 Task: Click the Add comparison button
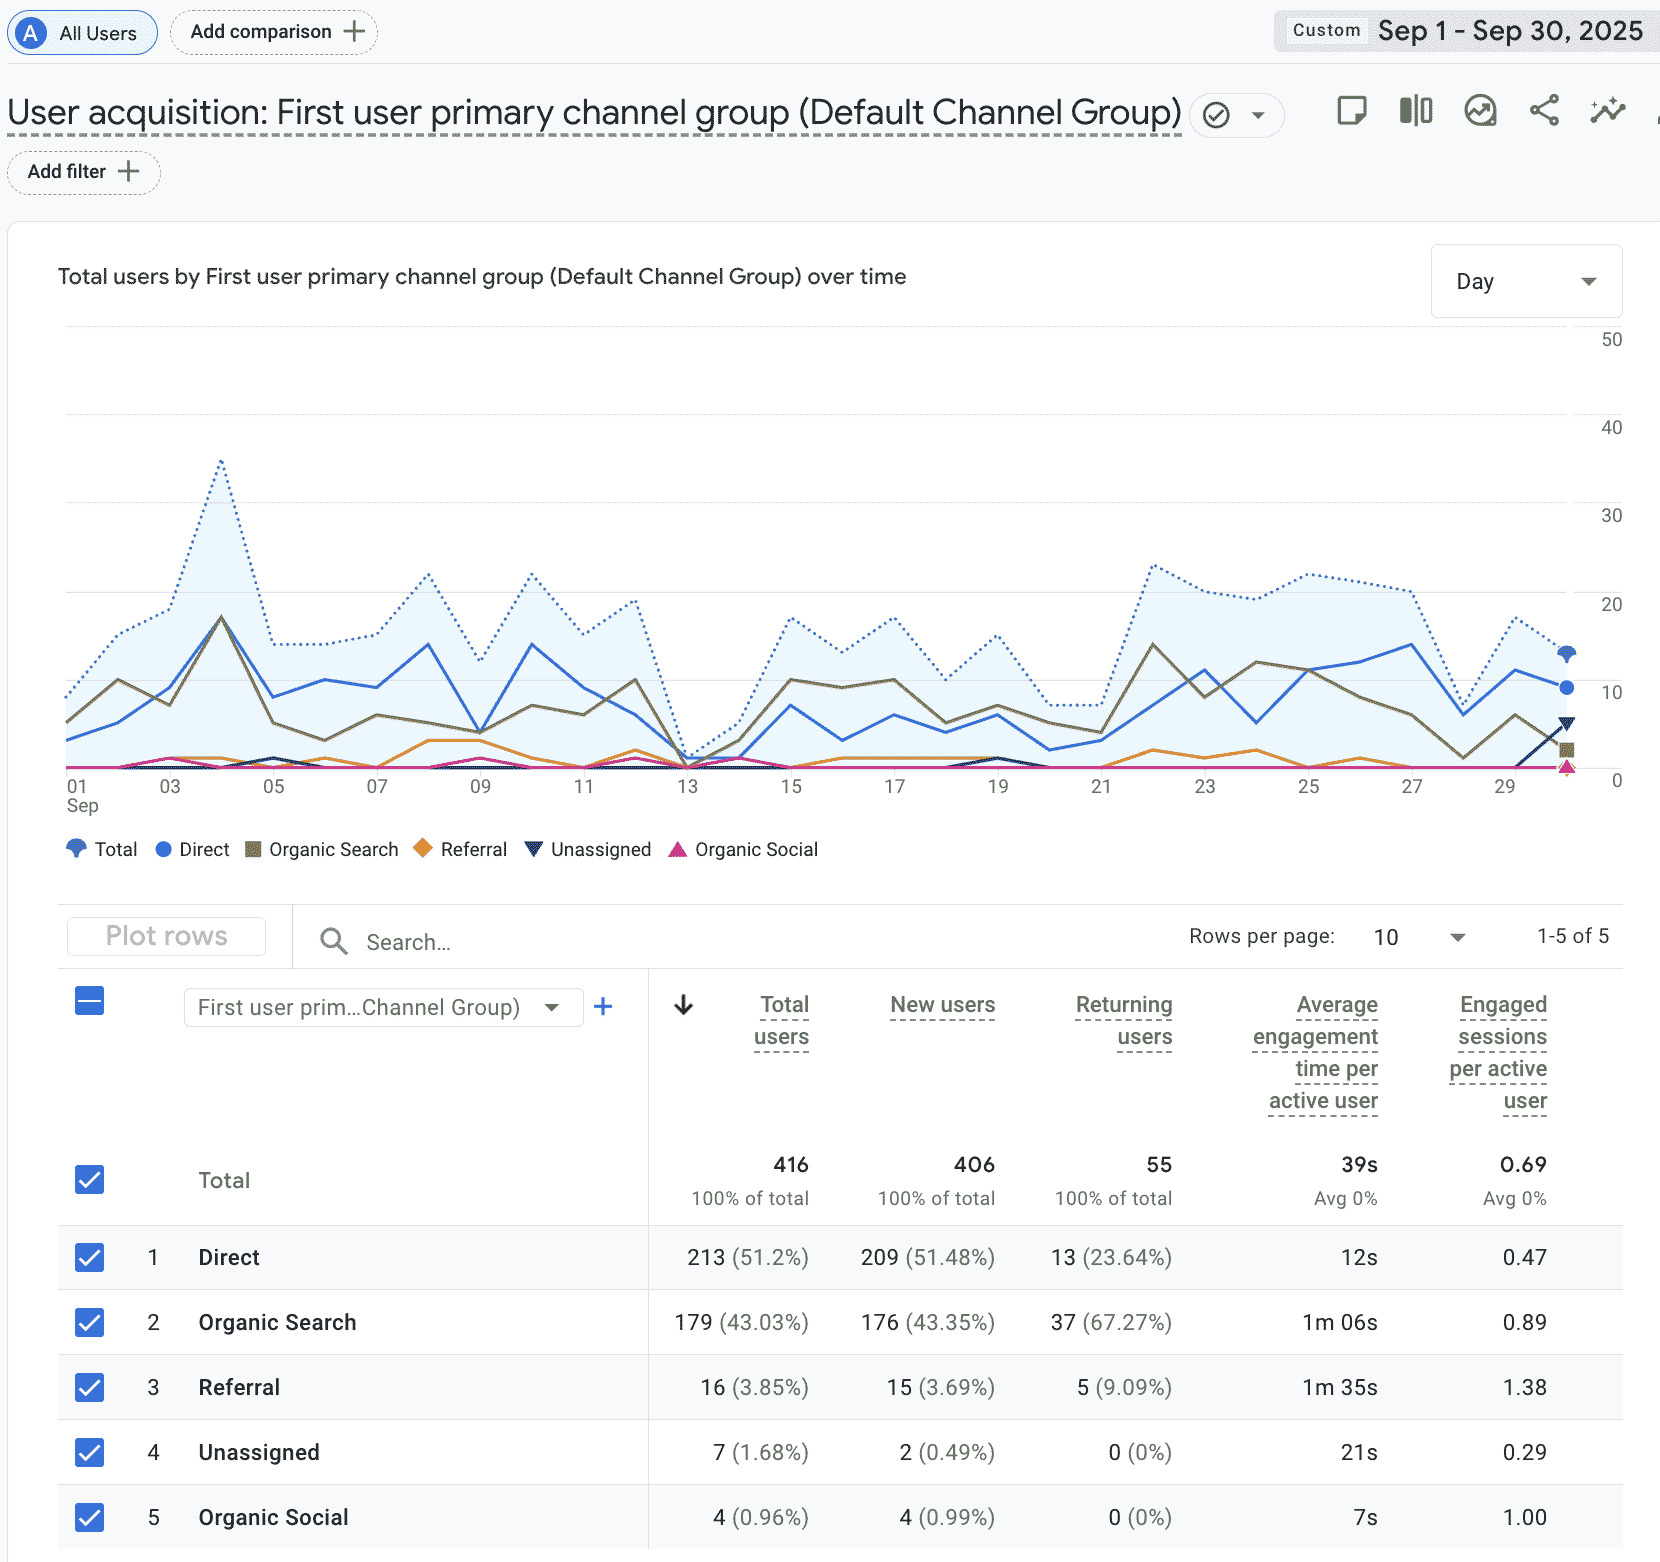coord(274,32)
